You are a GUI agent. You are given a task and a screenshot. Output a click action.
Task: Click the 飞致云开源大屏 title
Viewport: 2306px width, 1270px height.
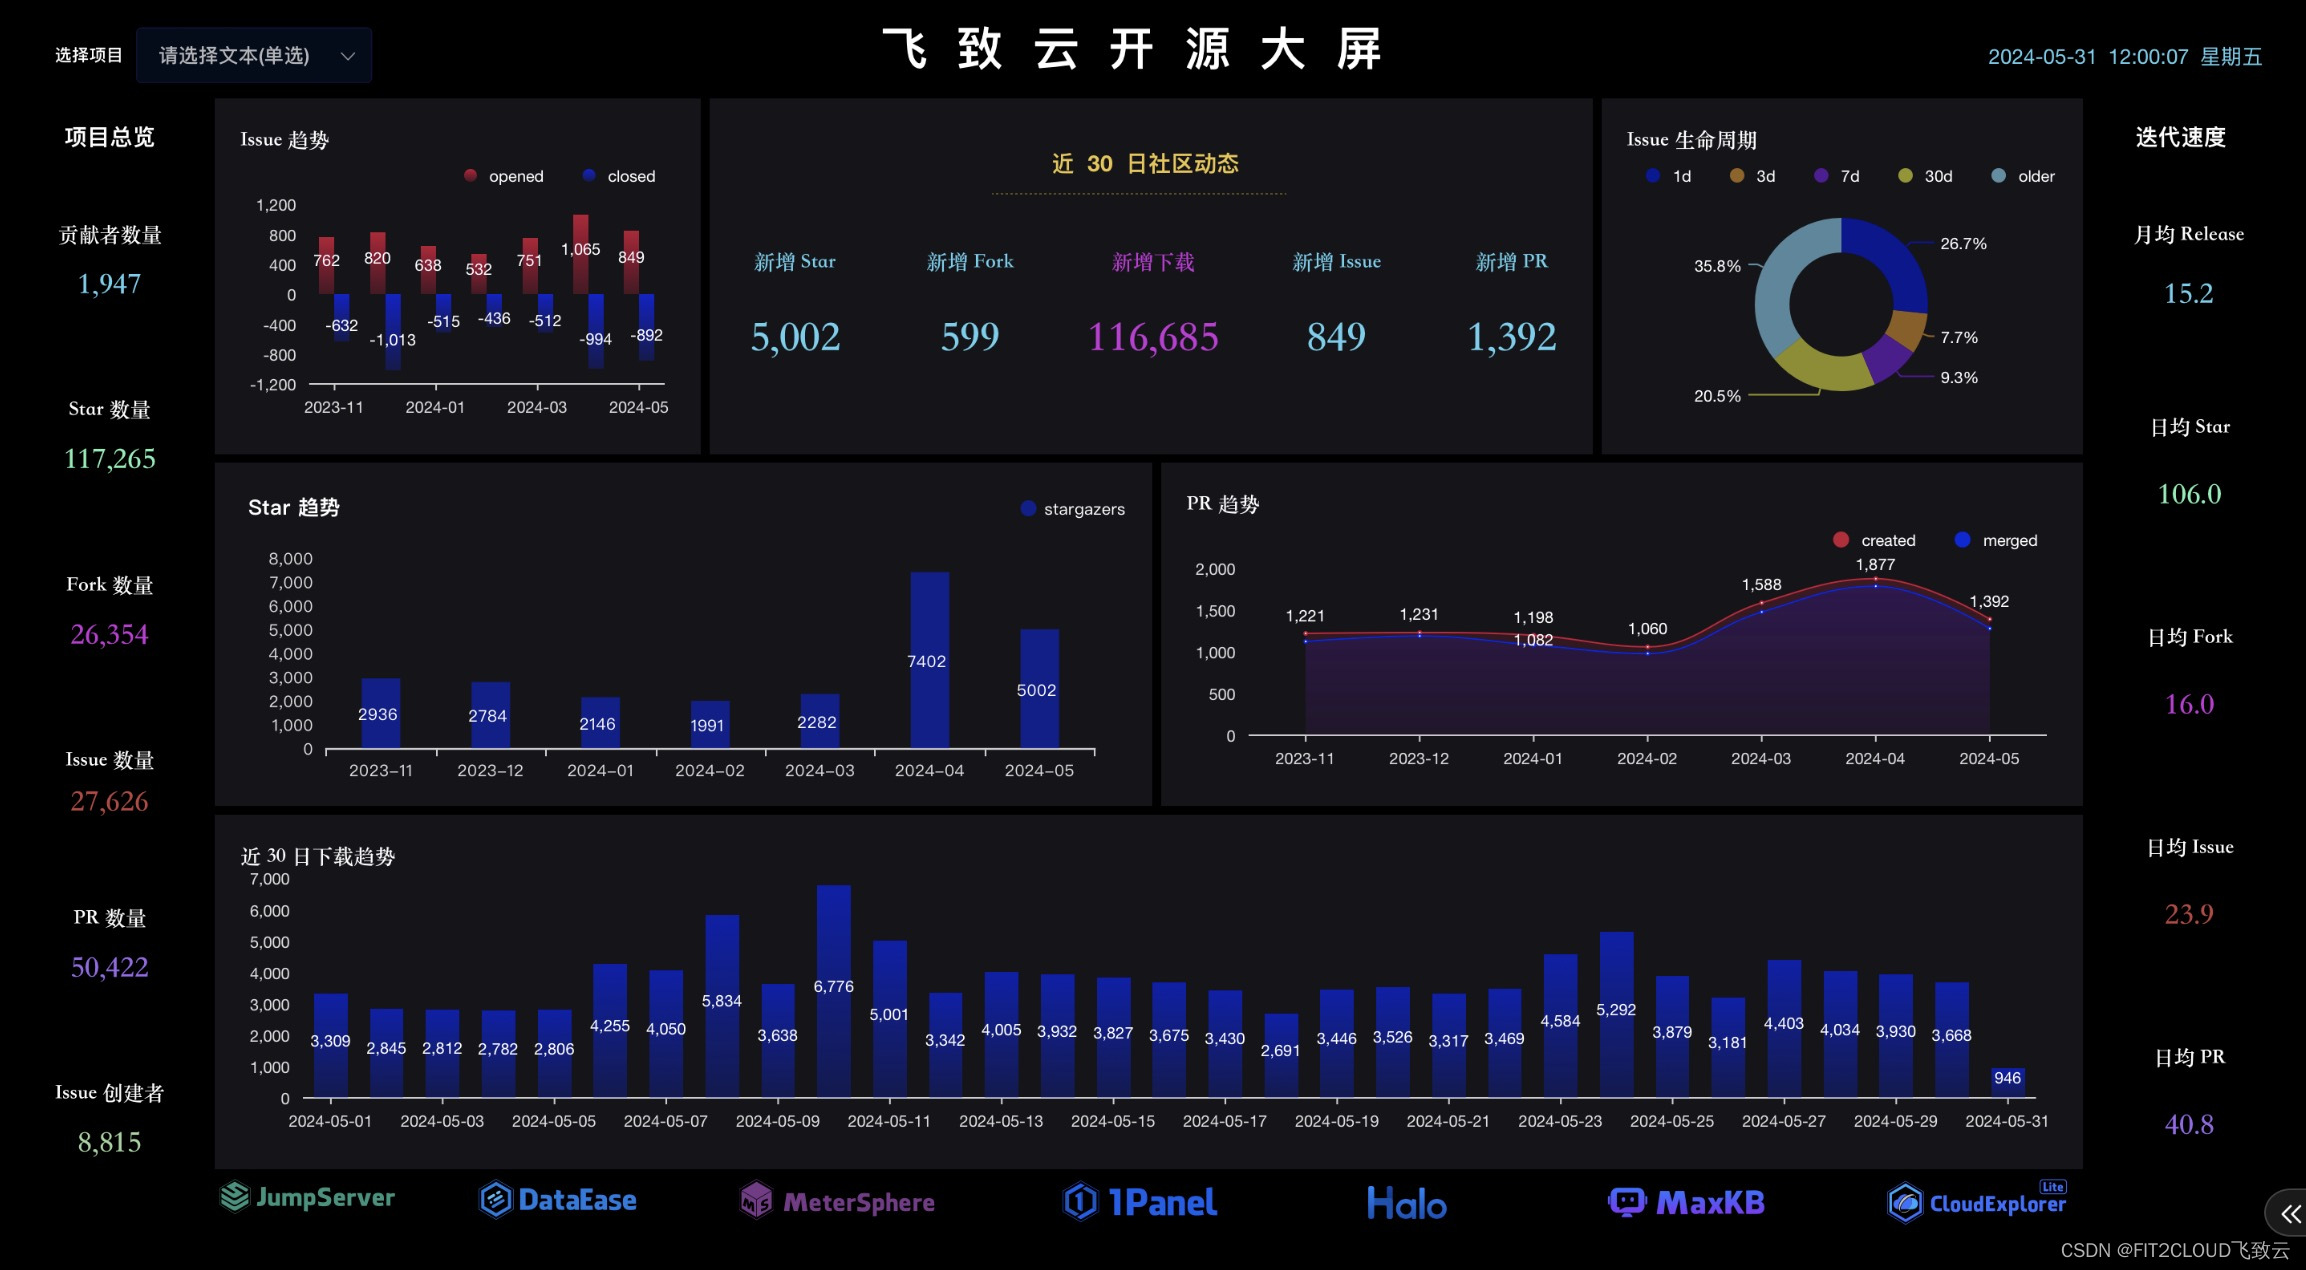[x=1133, y=49]
